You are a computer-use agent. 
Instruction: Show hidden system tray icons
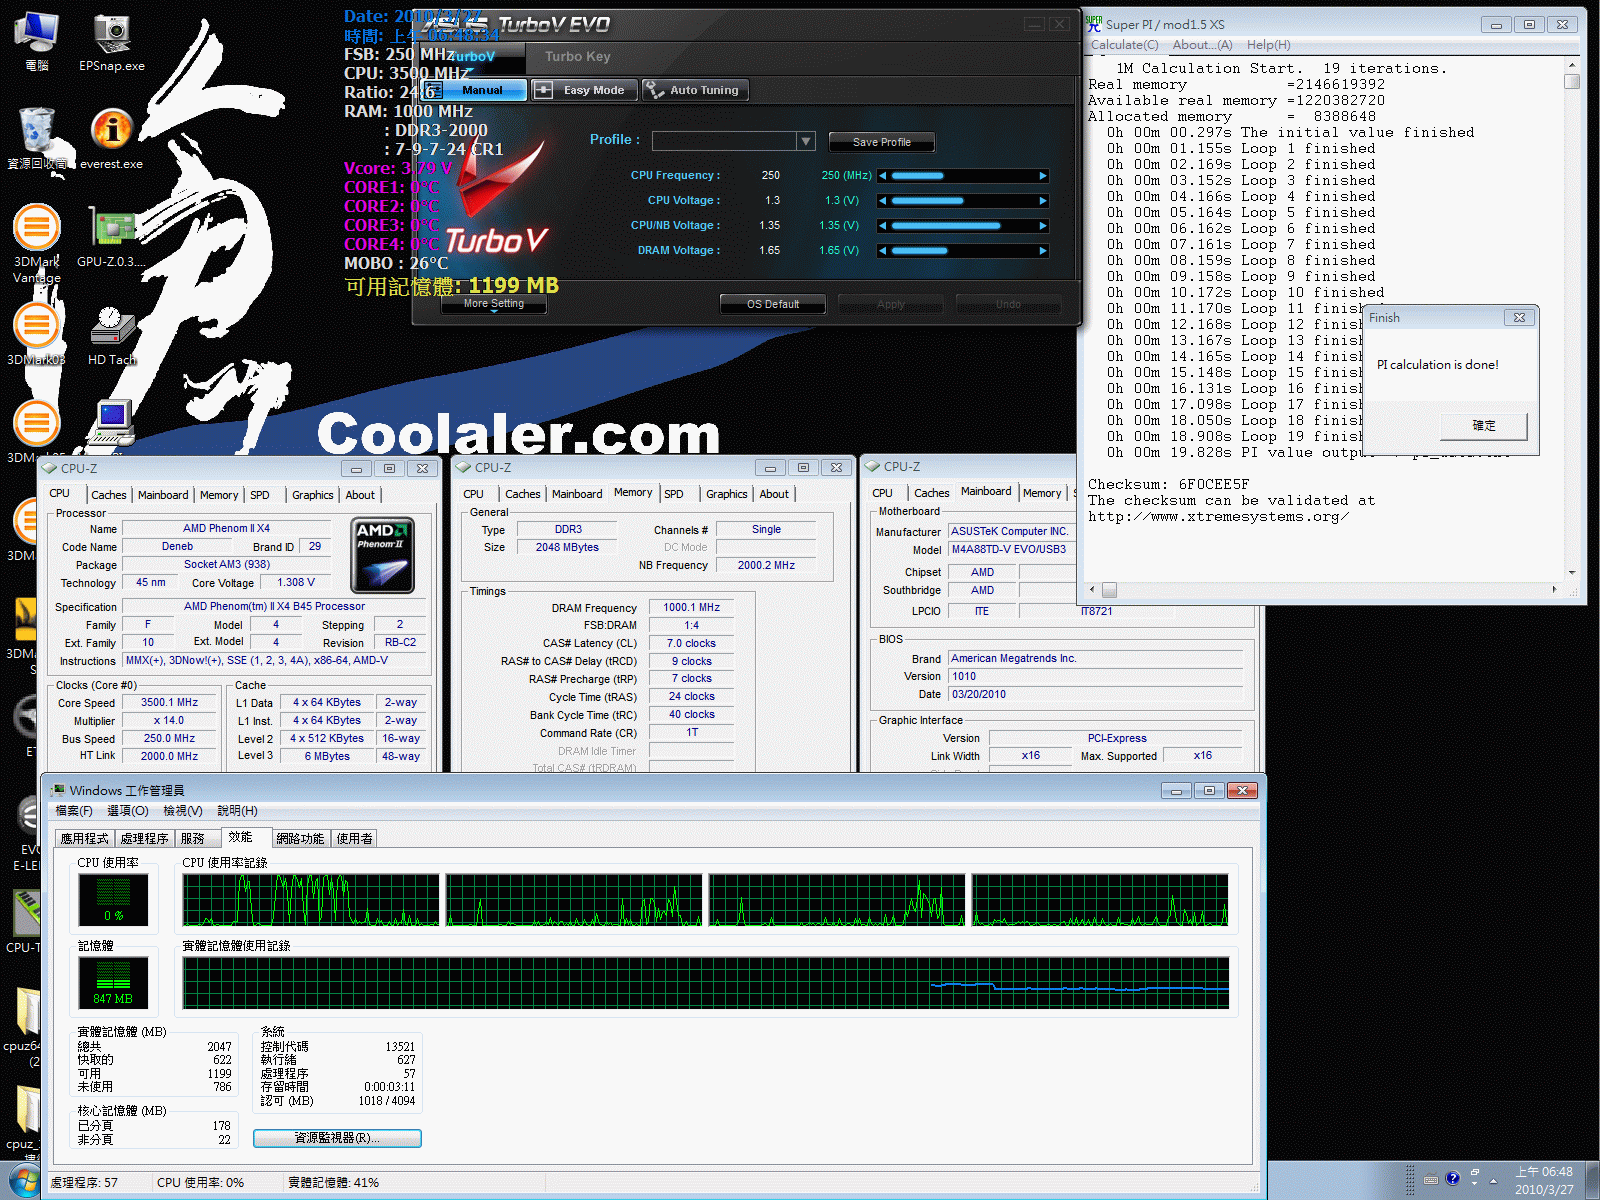[1493, 1181]
